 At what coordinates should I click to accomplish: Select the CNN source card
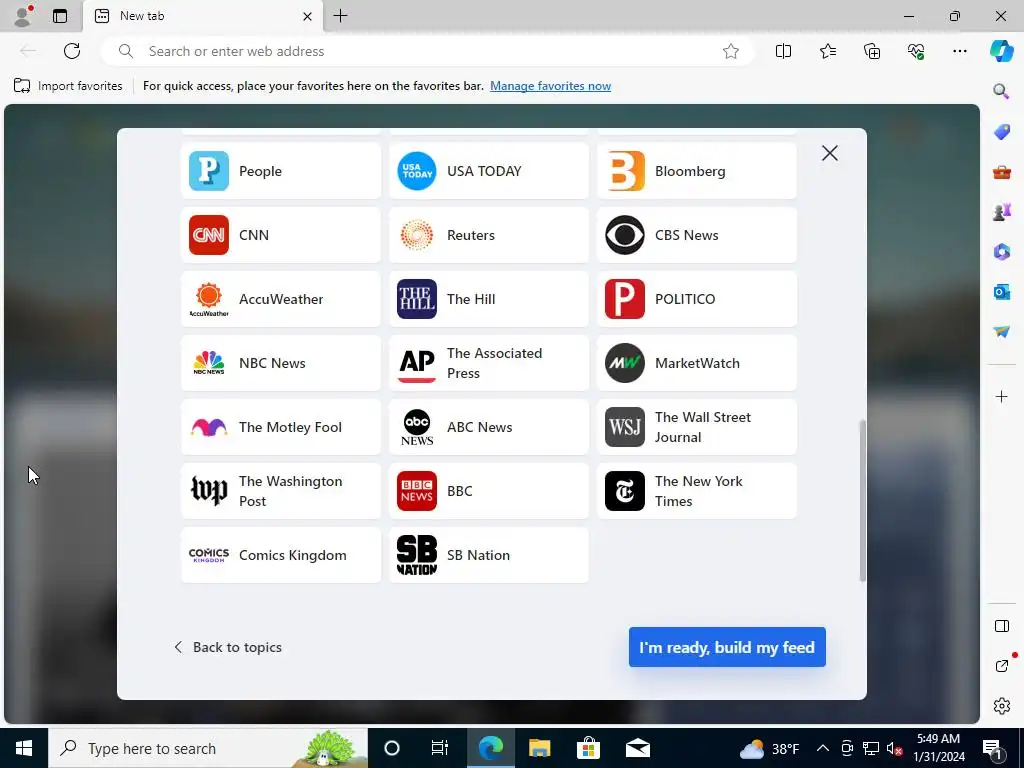pos(281,235)
